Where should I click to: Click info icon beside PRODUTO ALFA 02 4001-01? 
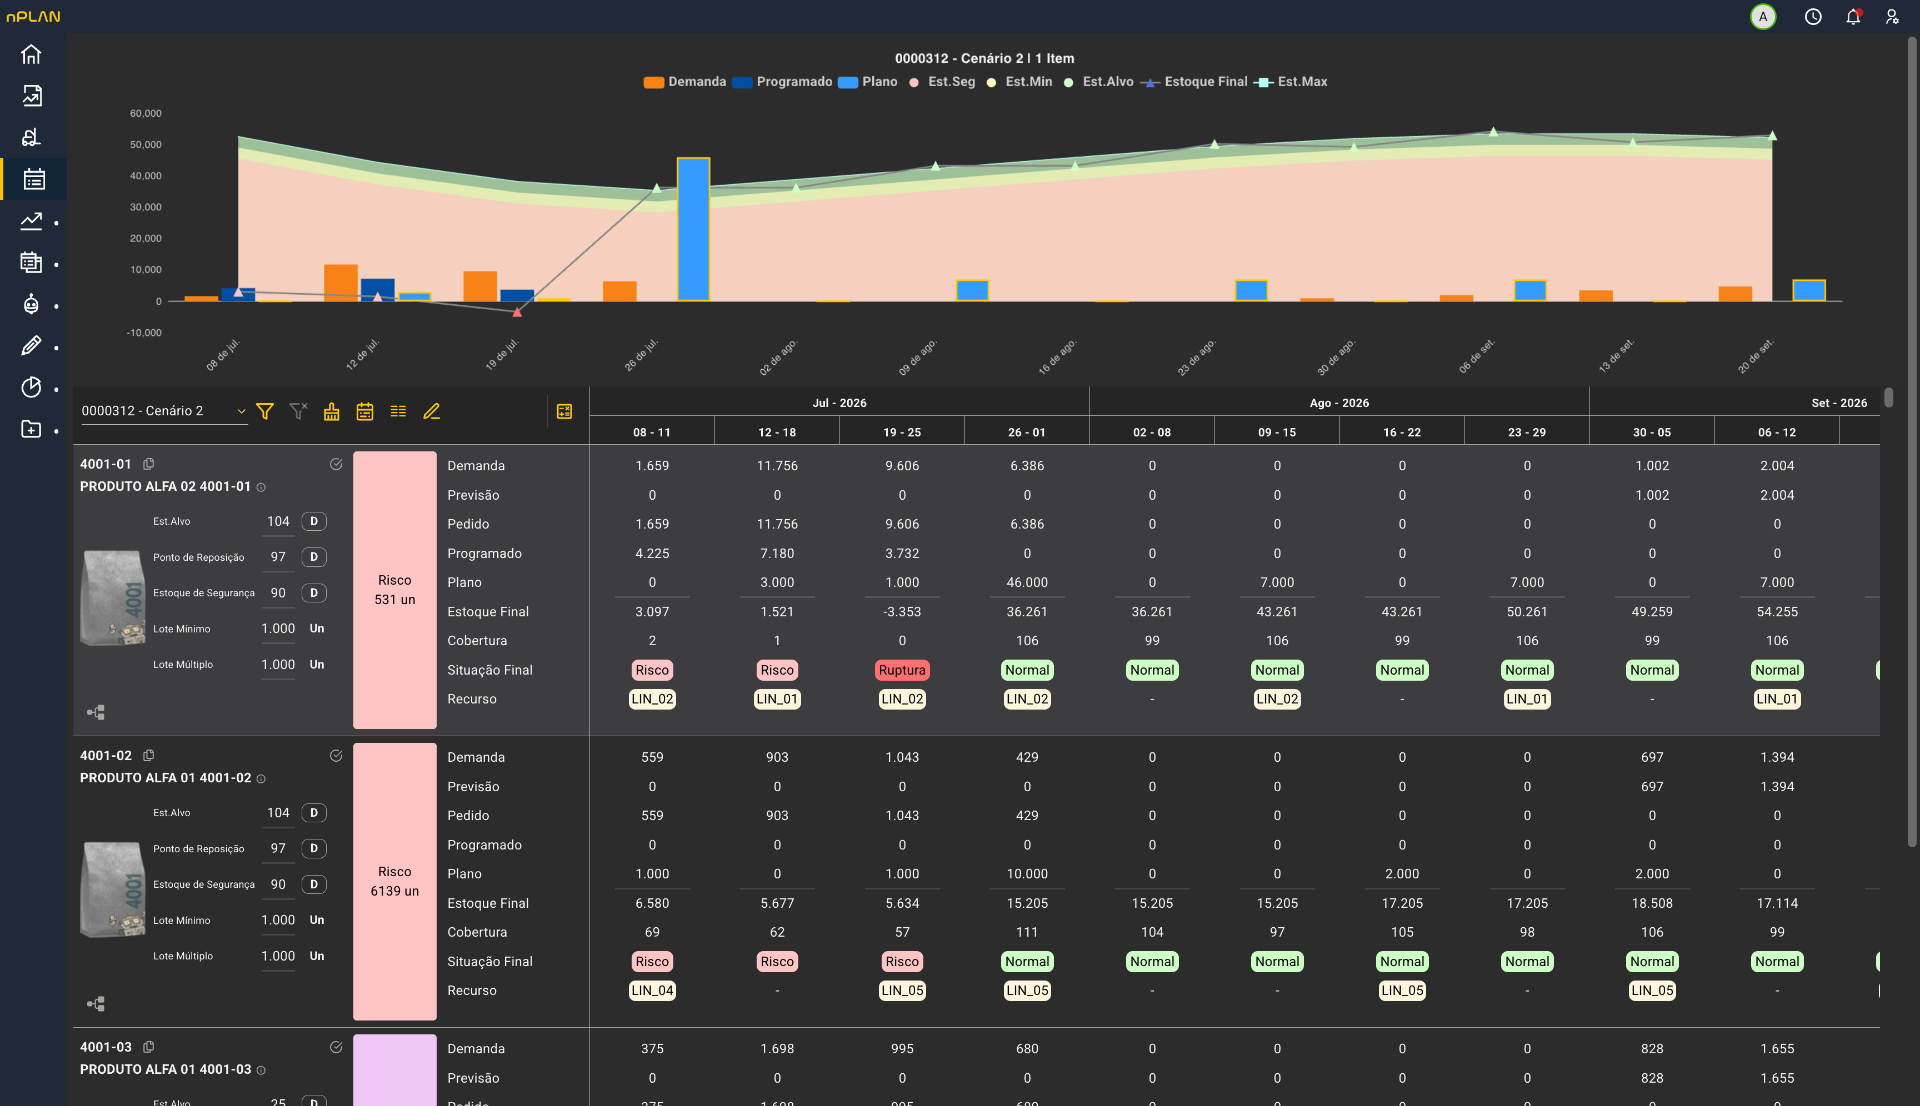coord(261,487)
